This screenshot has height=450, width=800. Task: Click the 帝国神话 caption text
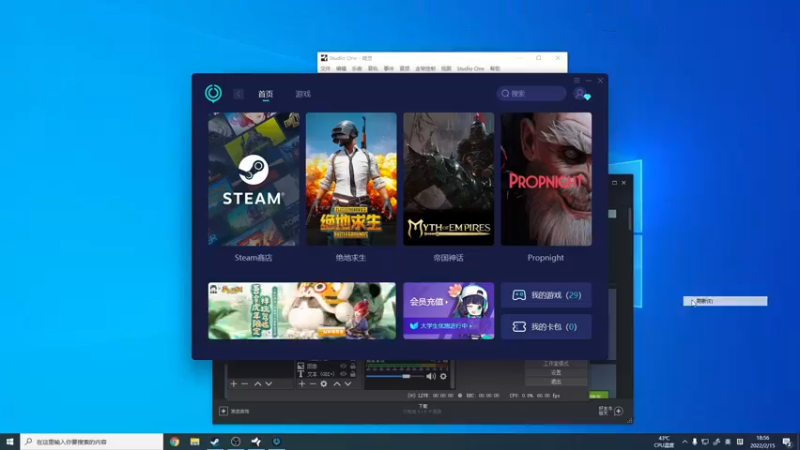(448, 258)
